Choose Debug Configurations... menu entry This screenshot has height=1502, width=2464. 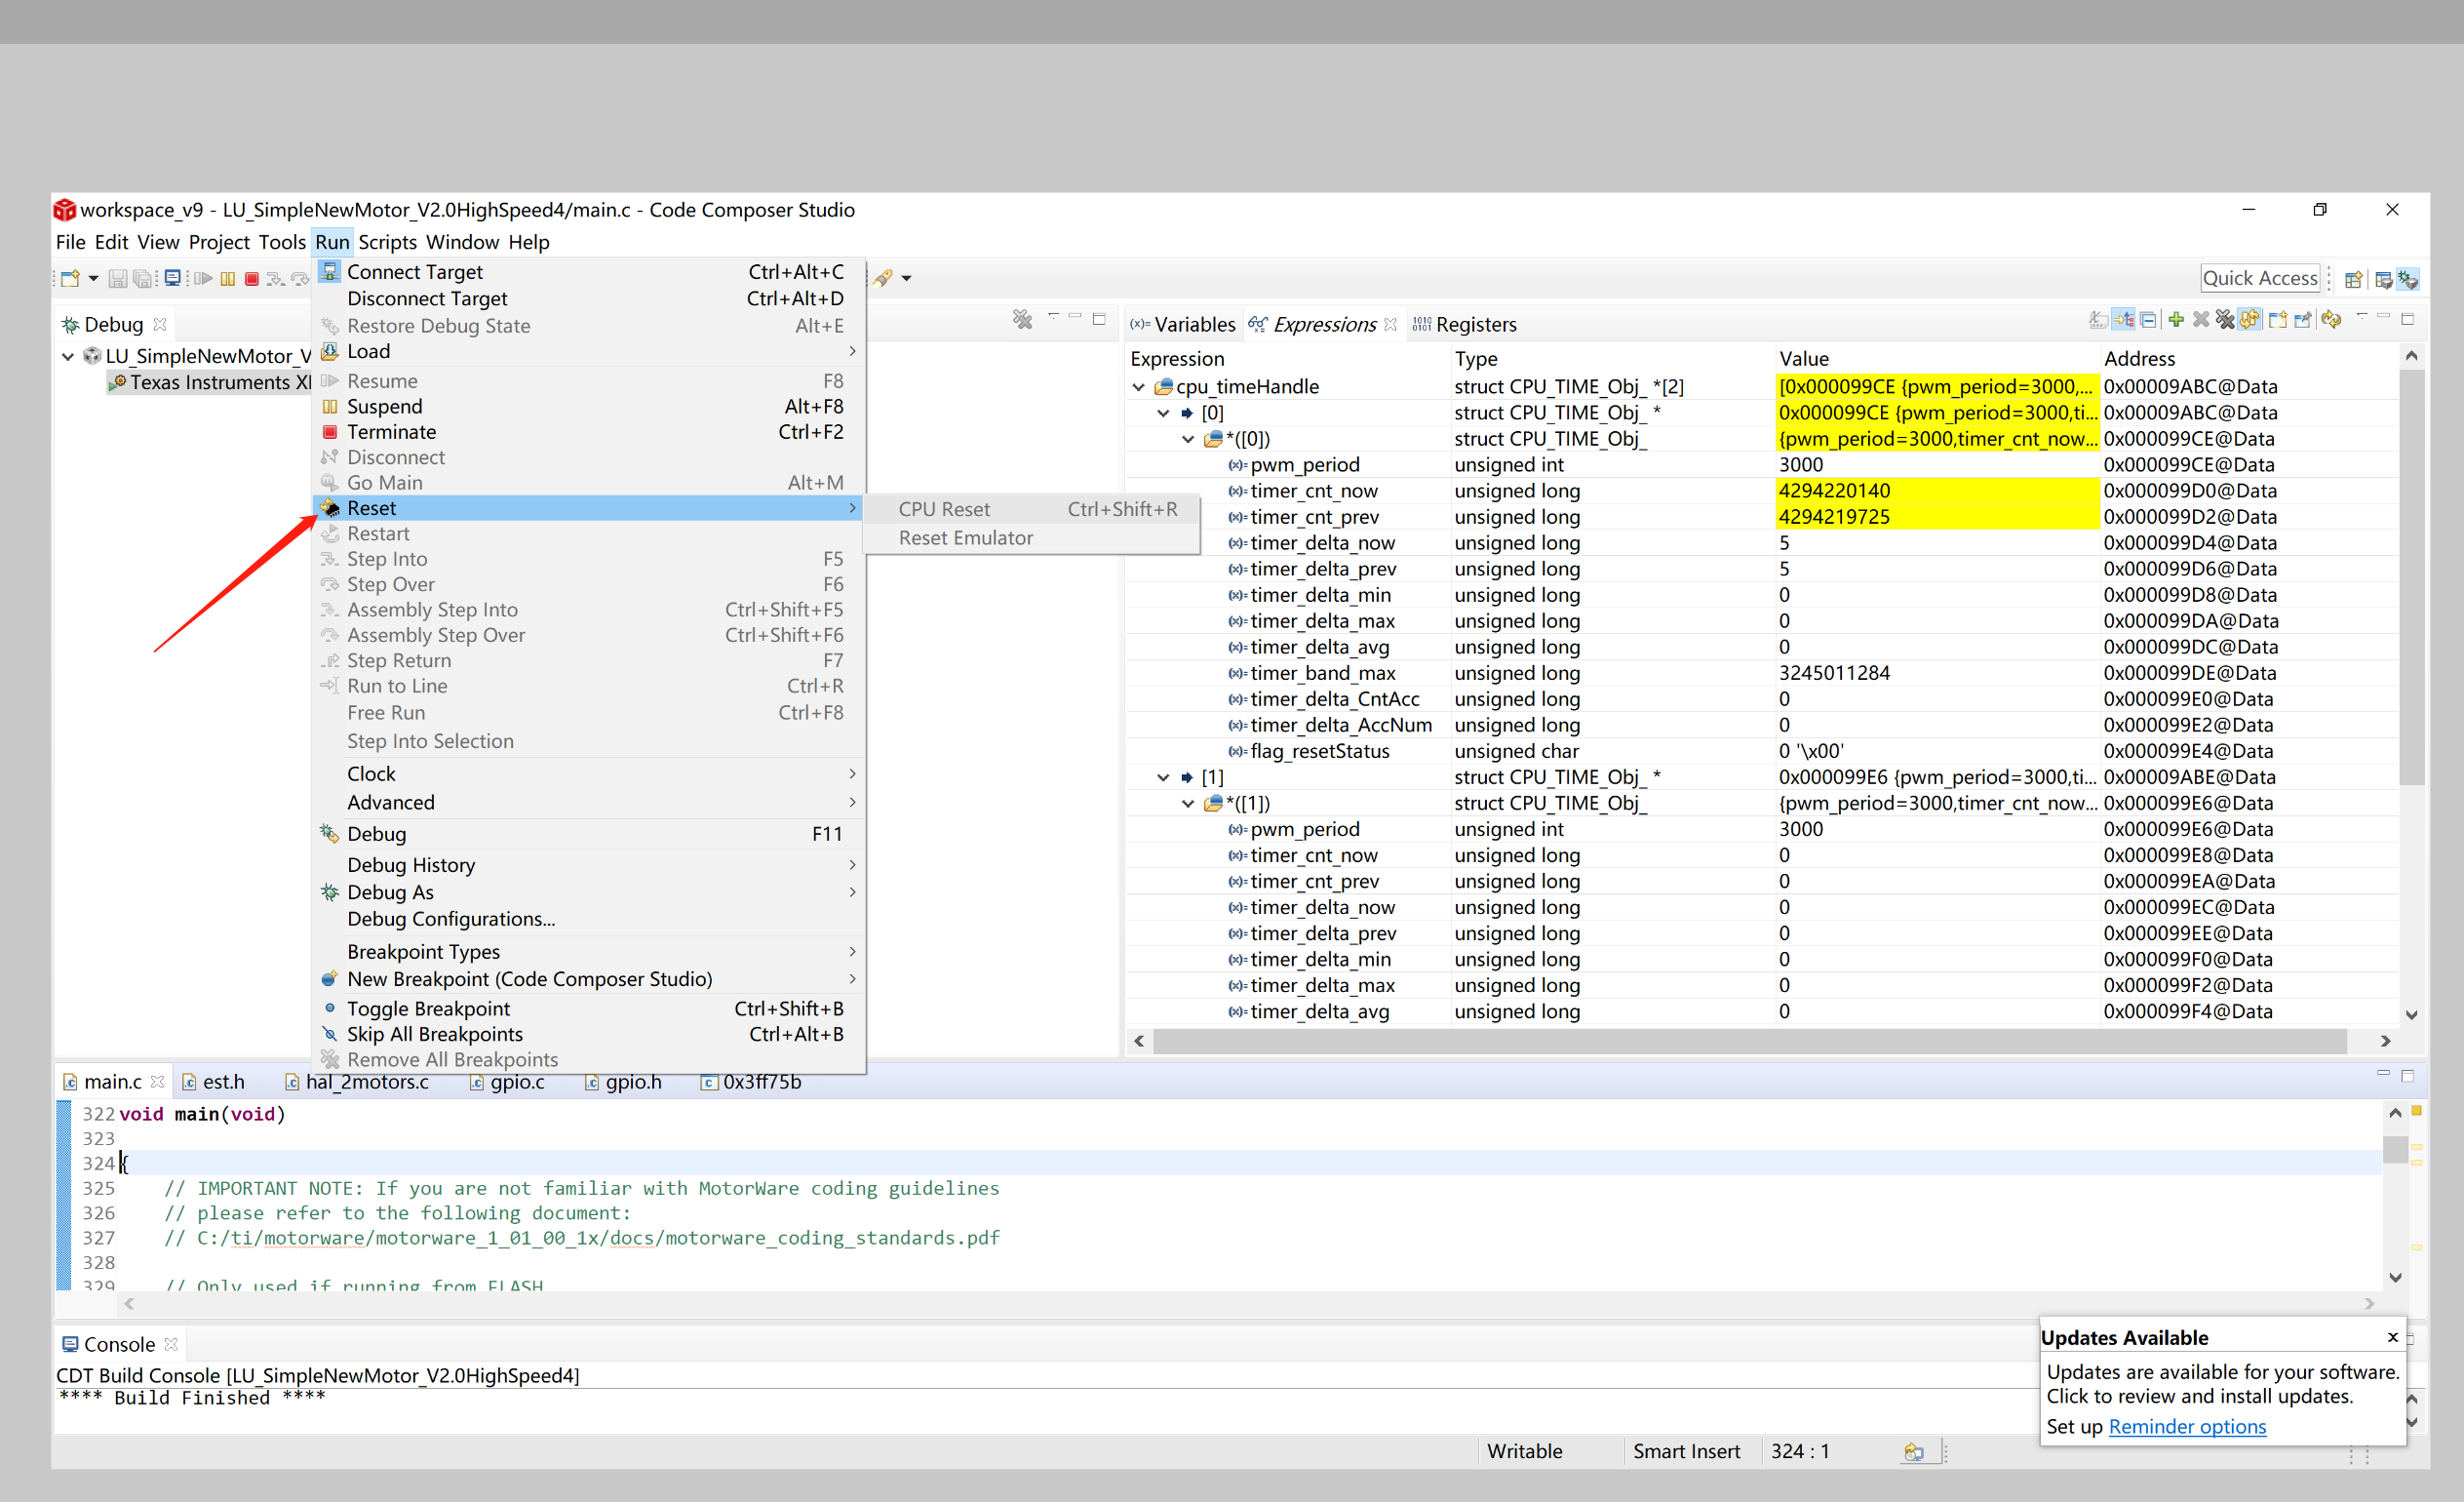(x=450, y=919)
